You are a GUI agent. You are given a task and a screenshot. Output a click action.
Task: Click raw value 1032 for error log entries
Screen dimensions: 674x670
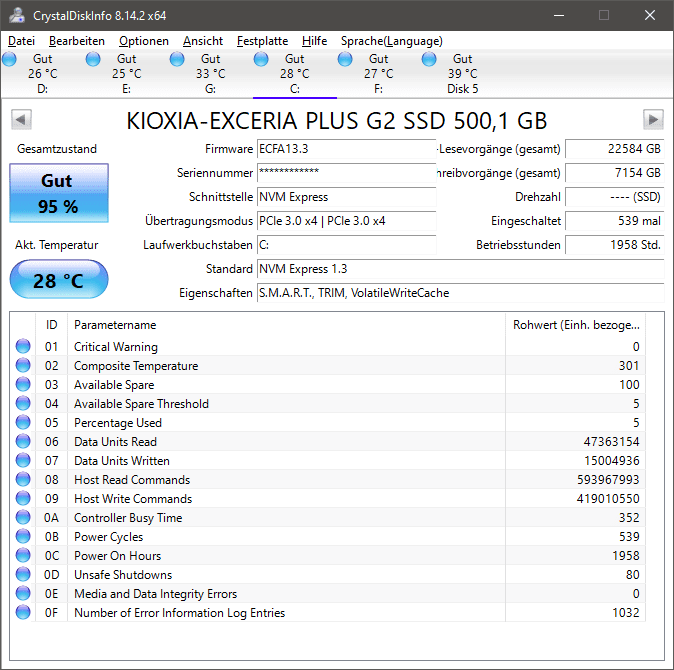(x=626, y=613)
